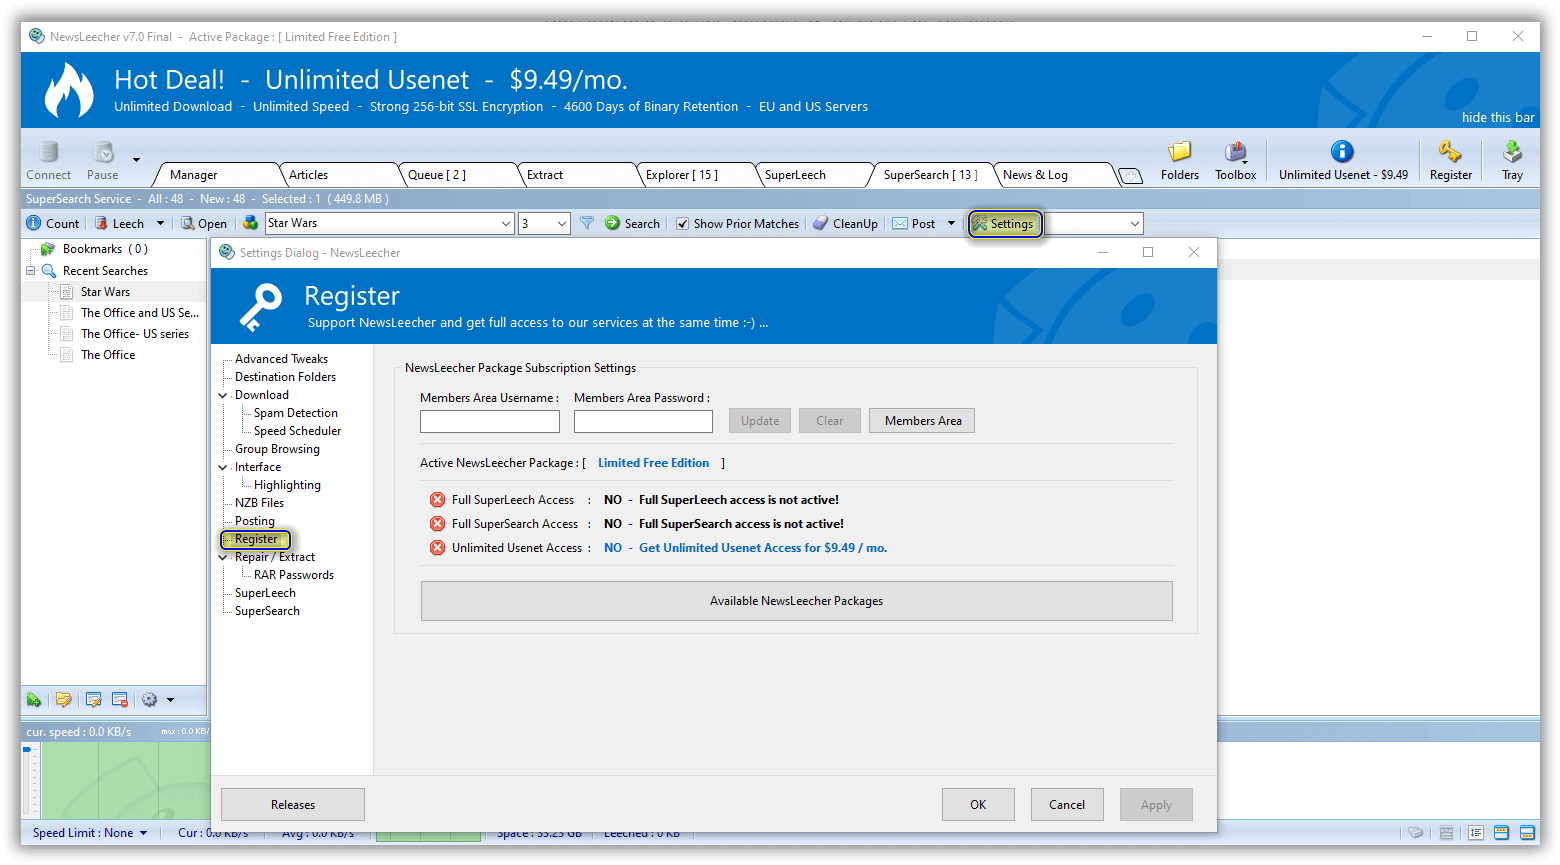Open the number 3 dropdown
This screenshot has height=865, width=1560.
tap(562, 224)
